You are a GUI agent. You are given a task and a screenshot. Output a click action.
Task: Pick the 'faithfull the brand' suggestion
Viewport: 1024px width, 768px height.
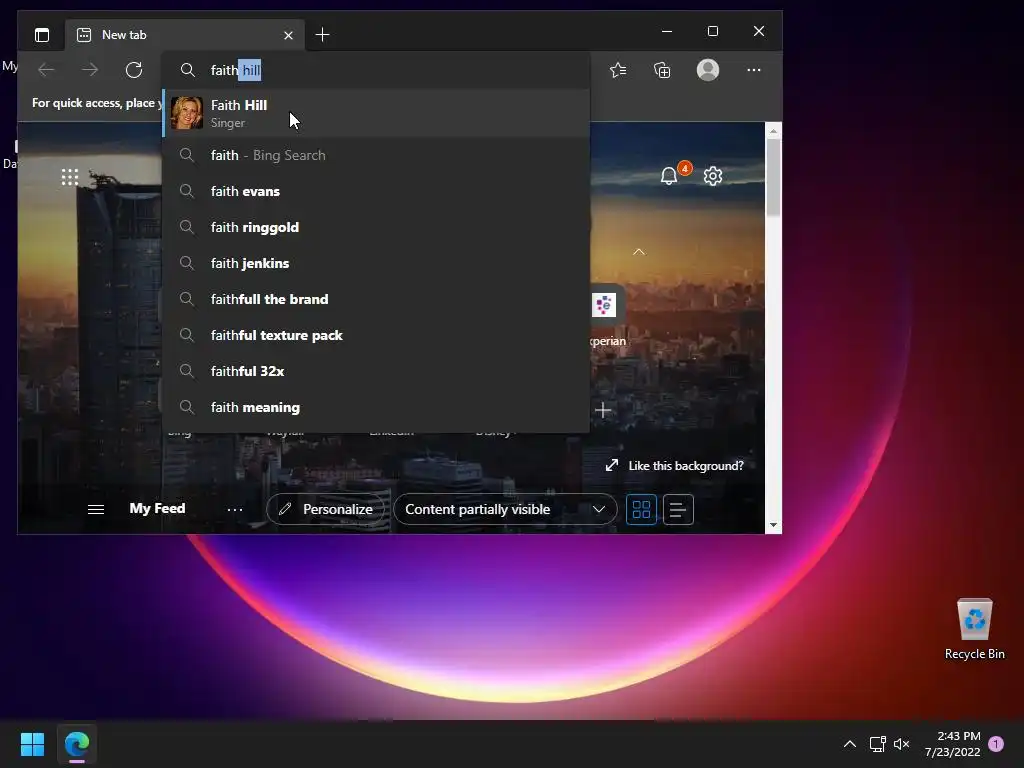[376, 299]
